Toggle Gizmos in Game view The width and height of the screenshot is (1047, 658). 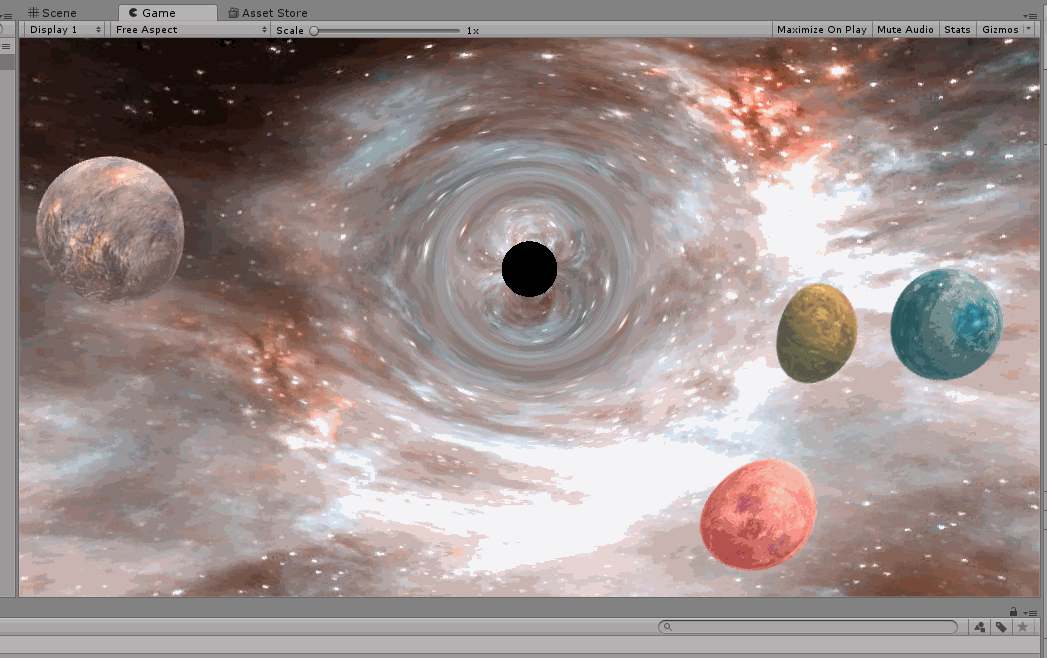pyautogui.click(x=1000, y=29)
